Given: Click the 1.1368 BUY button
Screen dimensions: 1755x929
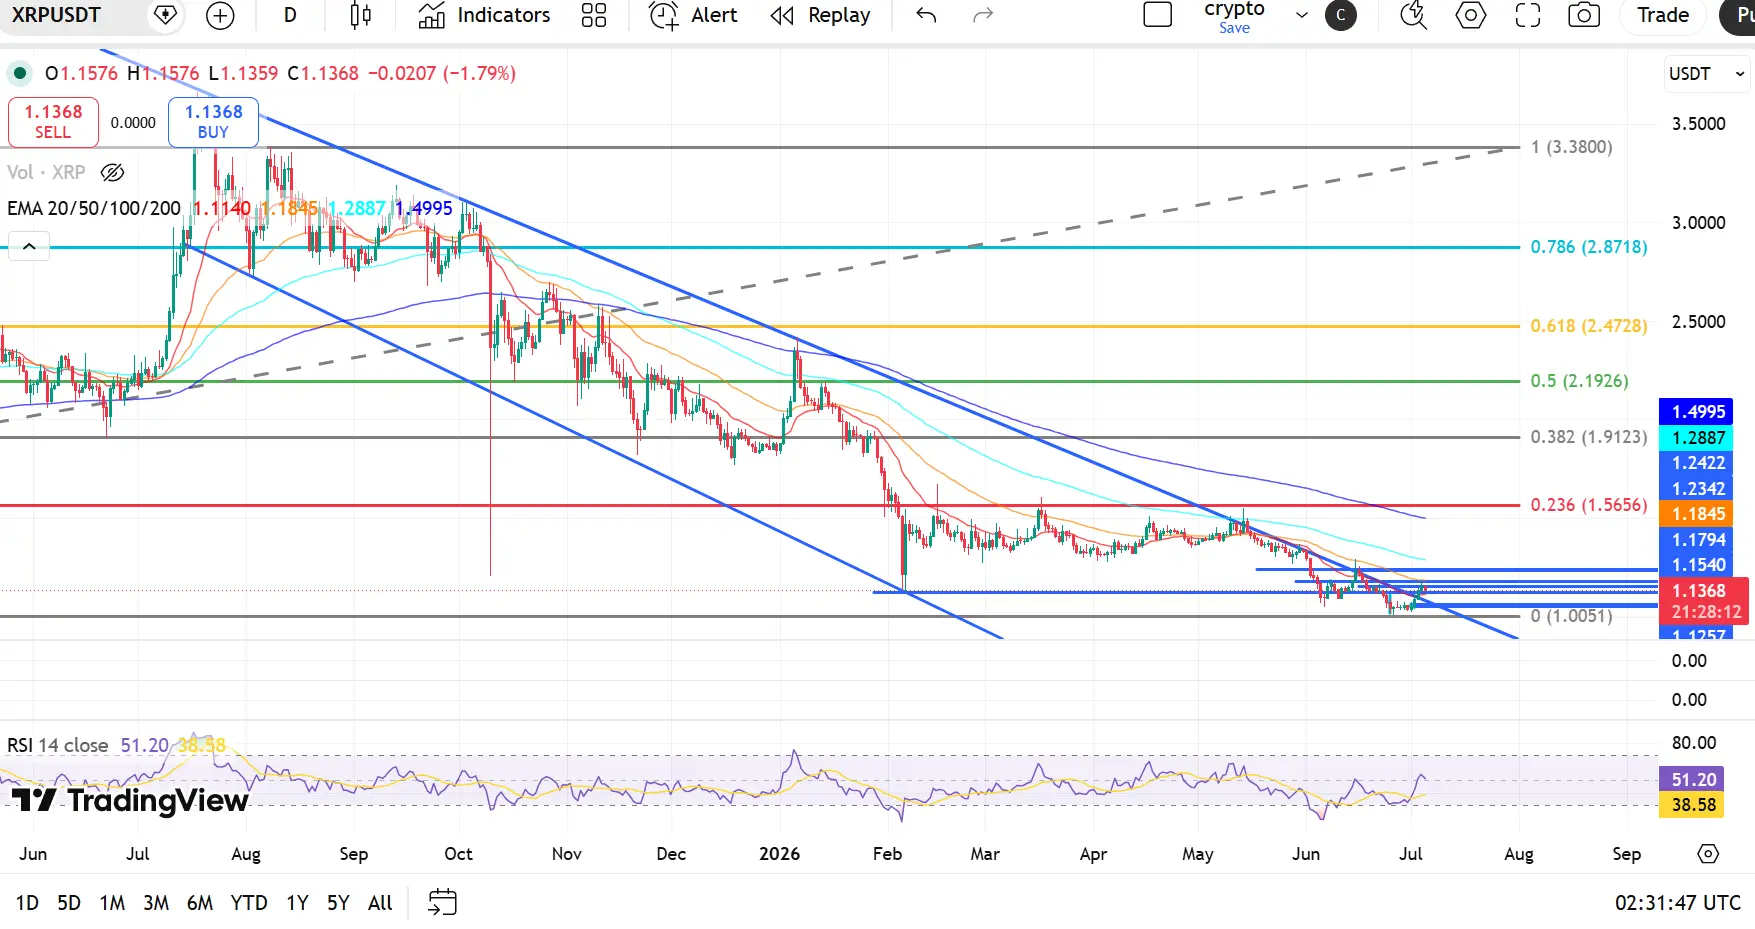Looking at the screenshot, I should [x=213, y=122].
